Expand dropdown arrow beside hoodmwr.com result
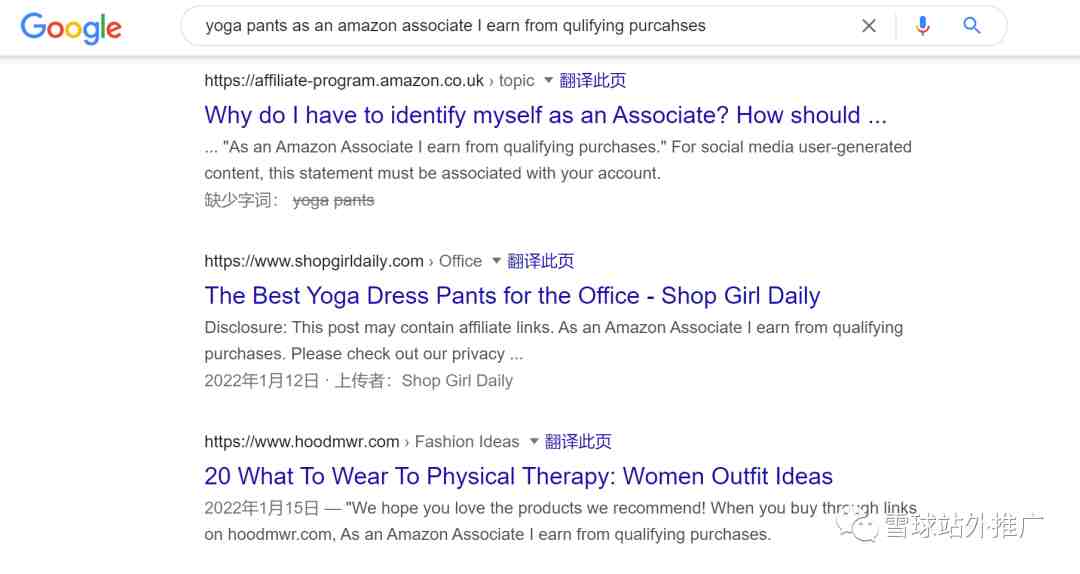The height and width of the screenshot is (574, 1080). 534,441
